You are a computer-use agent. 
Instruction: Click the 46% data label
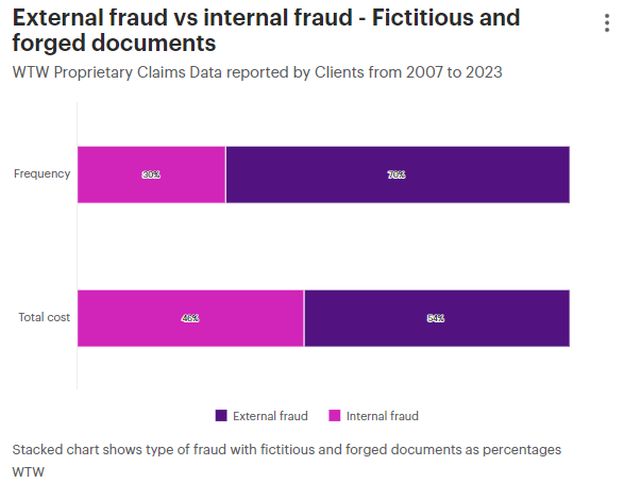tap(190, 318)
